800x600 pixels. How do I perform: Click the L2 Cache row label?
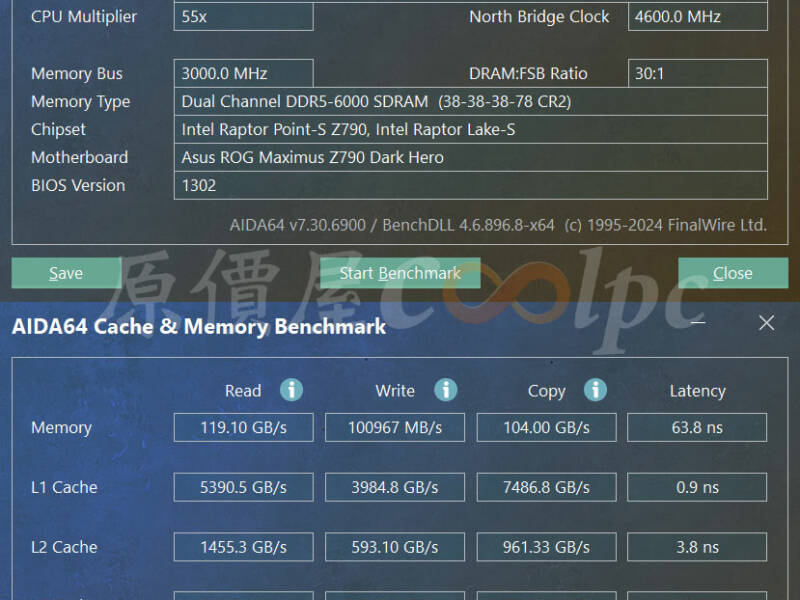point(64,547)
